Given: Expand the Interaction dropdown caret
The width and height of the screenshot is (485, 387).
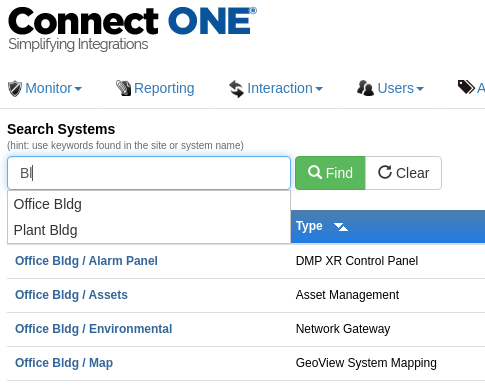Looking at the screenshot, I should point(319,89).
